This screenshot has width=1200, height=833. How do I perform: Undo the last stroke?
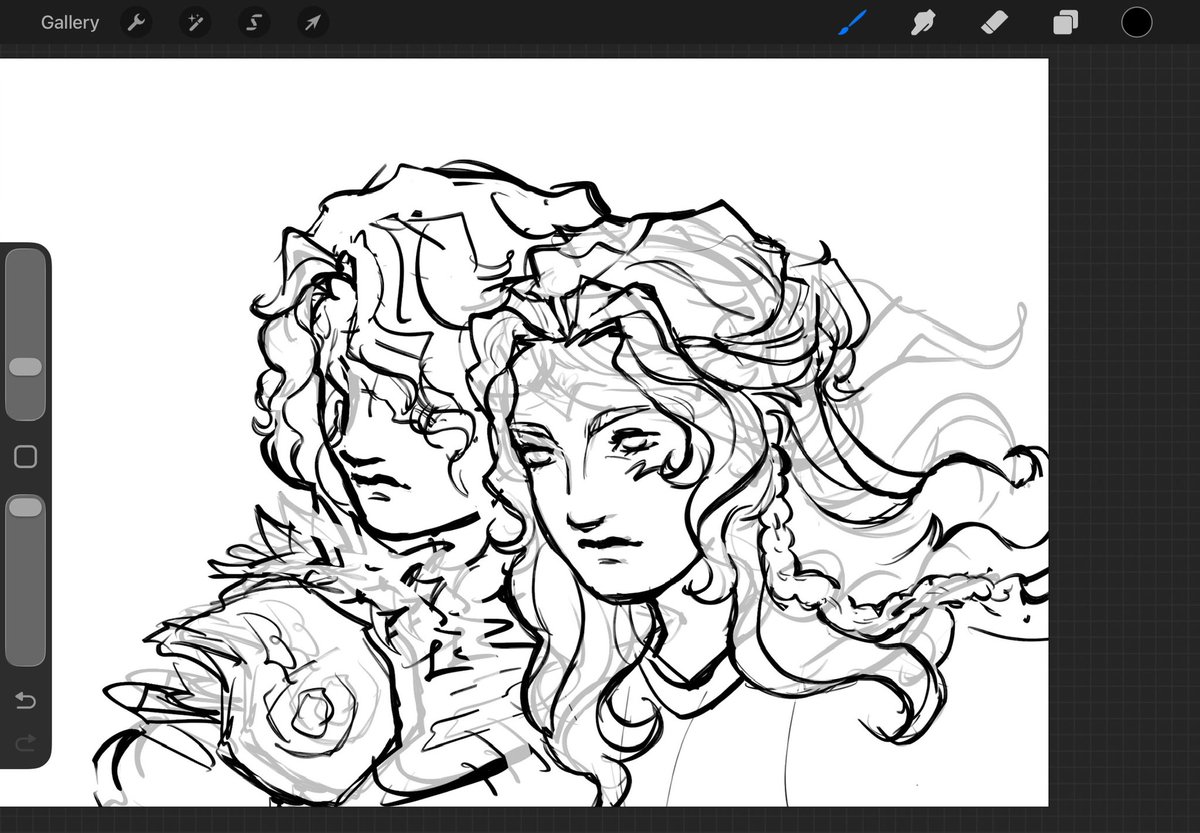point(26,701)
